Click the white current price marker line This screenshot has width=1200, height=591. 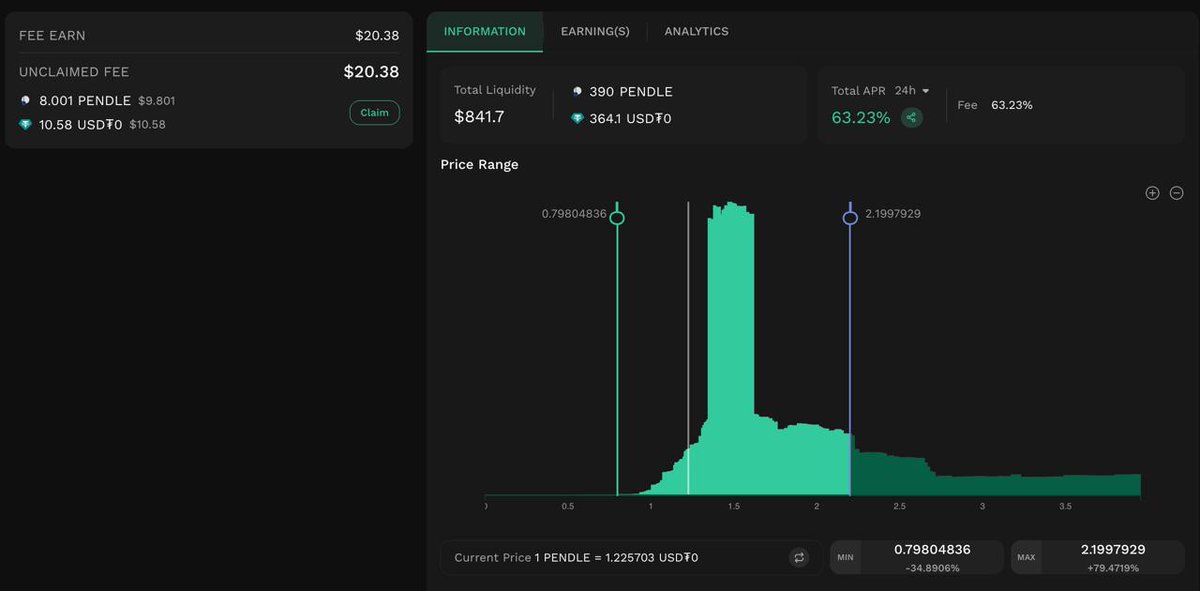[688, 348]
